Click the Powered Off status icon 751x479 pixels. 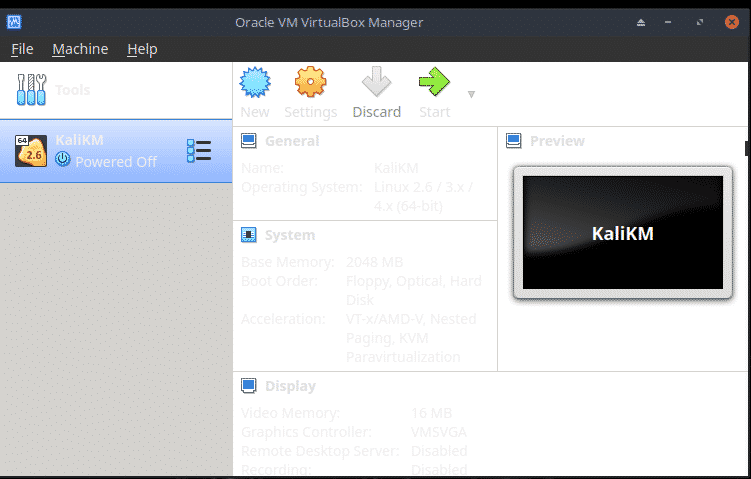click(63, 159)
